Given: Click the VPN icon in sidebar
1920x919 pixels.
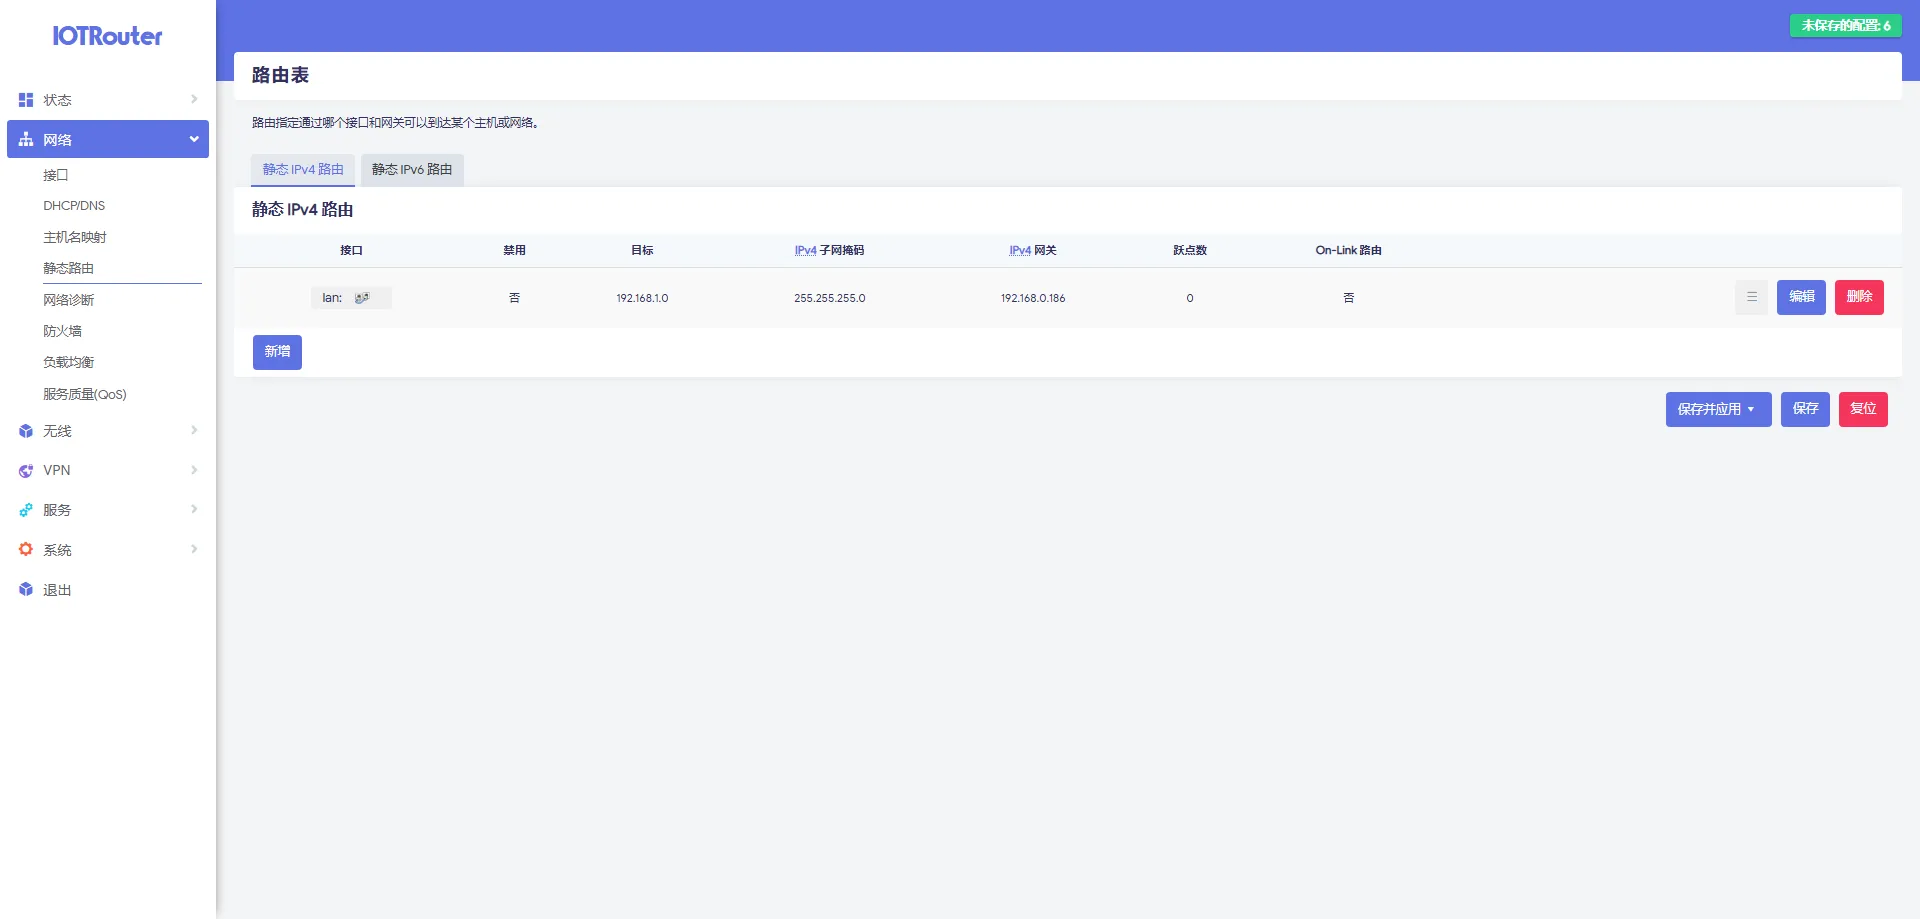Looking at the screenshot, I should [x=26, y=471].
